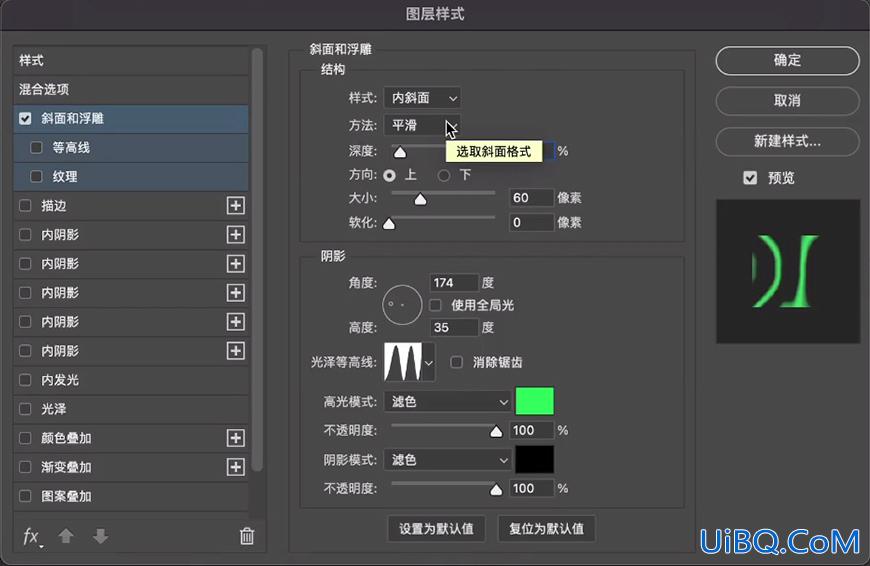Image resolution: width=870 pixels, height=566 pixels.
Task: Click the 深度 slider handle
Action: click(399, 152)
